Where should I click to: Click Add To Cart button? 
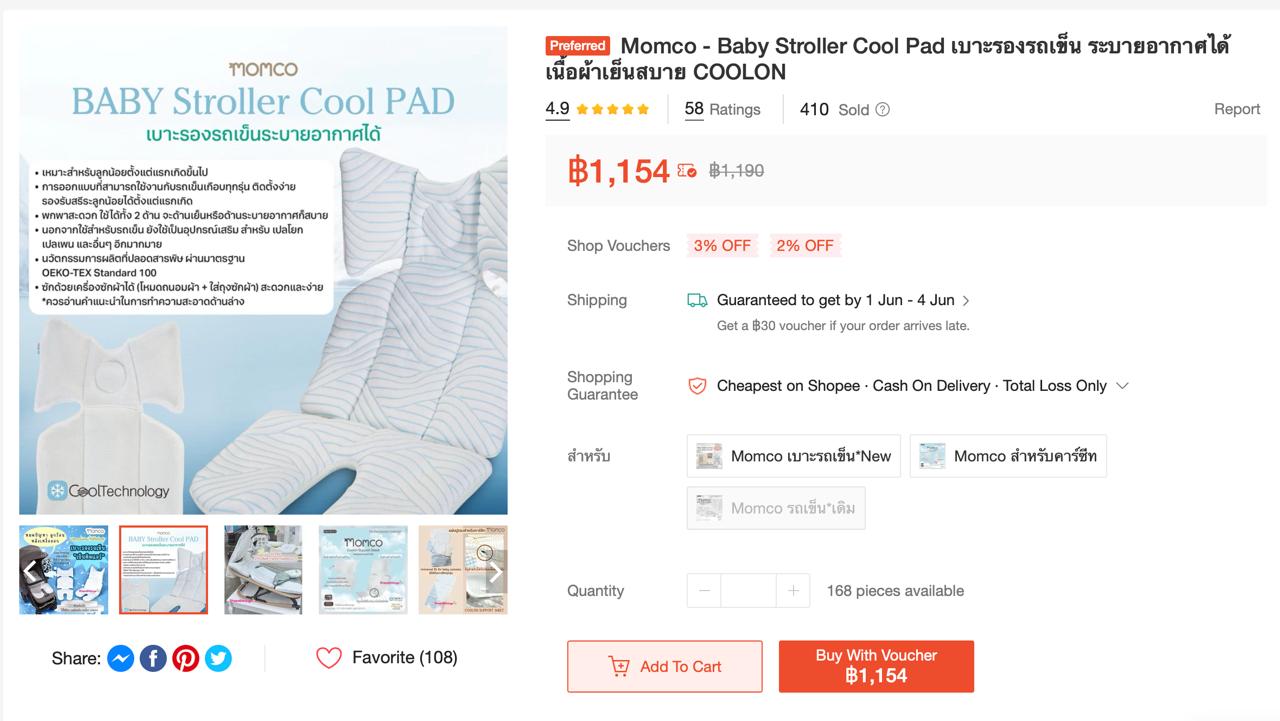click(665, 667)
